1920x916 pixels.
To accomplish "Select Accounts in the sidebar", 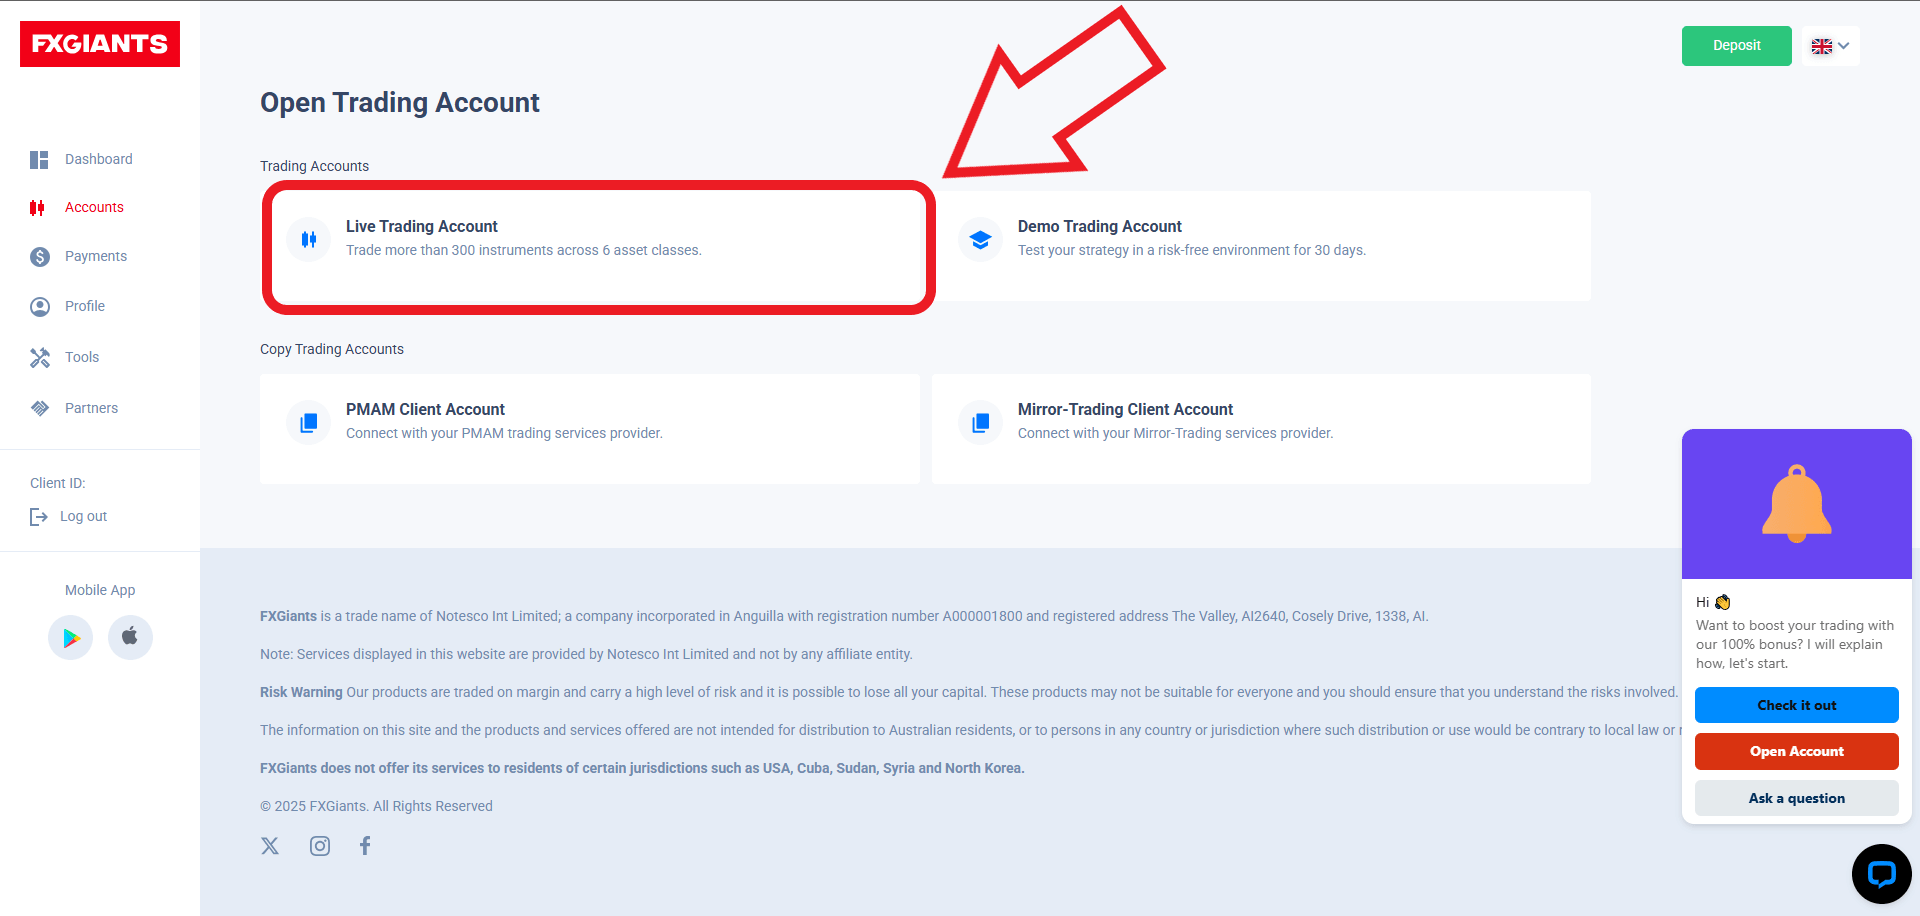I will pyautogui.click(x=94, y=207).
